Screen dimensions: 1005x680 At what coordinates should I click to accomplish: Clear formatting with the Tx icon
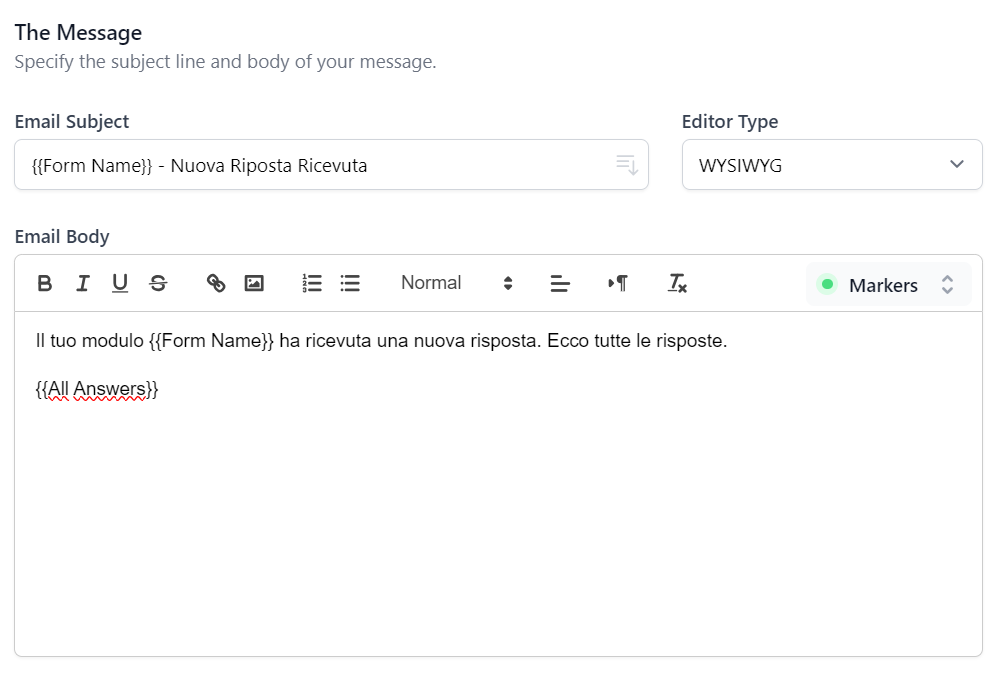tap(677, 284)
